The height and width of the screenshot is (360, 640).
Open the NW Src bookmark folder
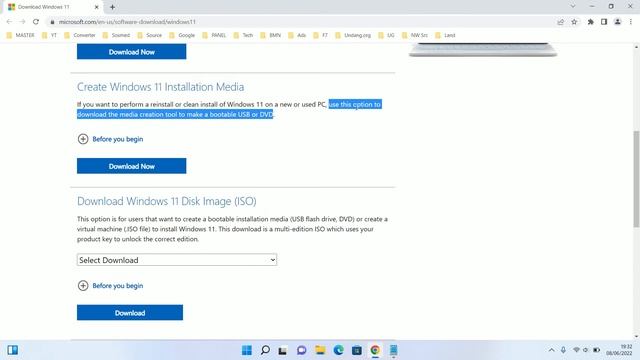[415, 35]
